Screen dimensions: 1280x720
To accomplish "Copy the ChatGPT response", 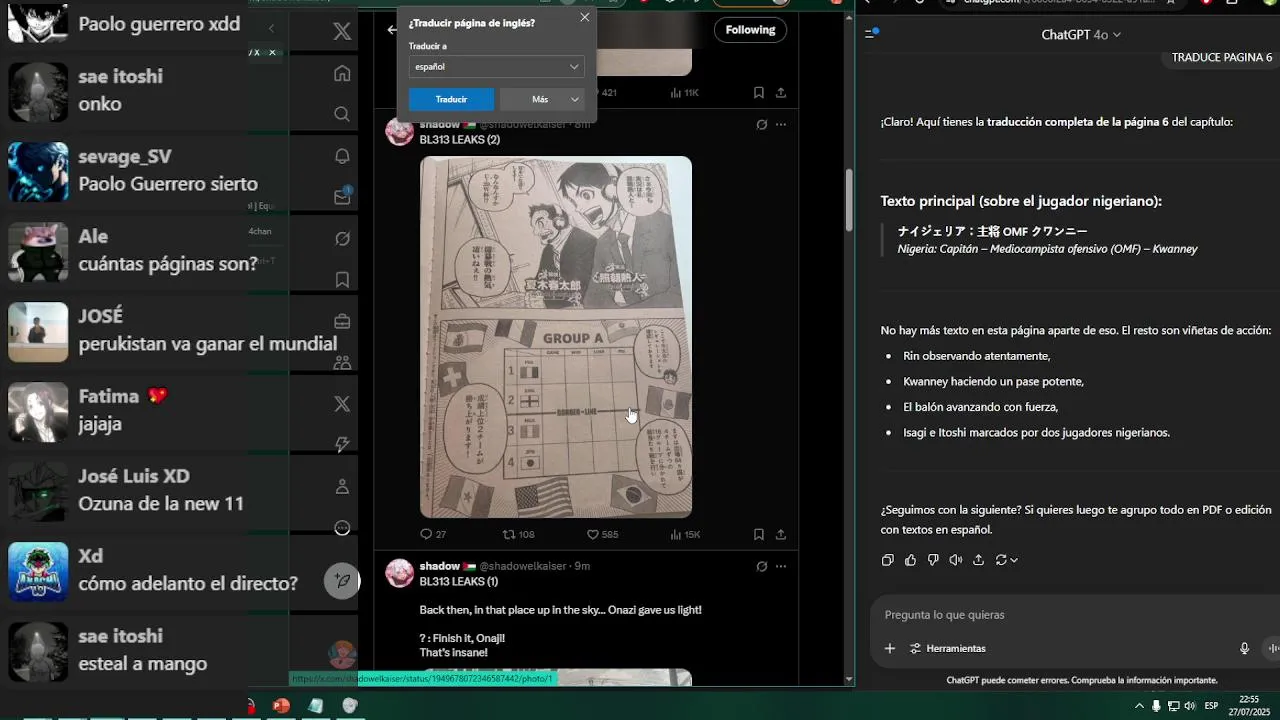I will pos(887,560).
